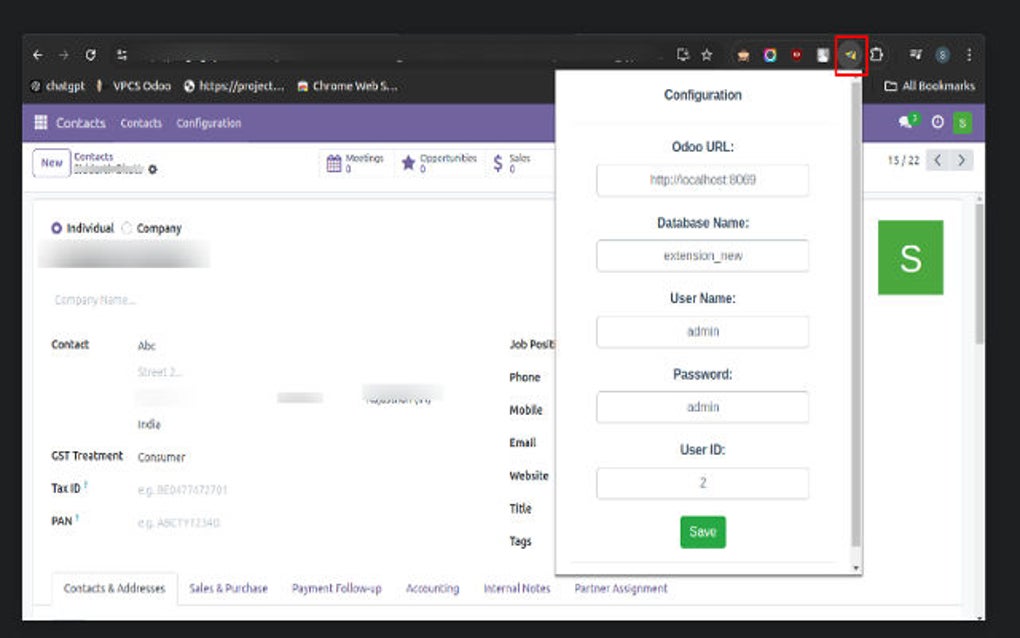Click the green S user avatar
1020x638 pixels.
click(961, 122)
